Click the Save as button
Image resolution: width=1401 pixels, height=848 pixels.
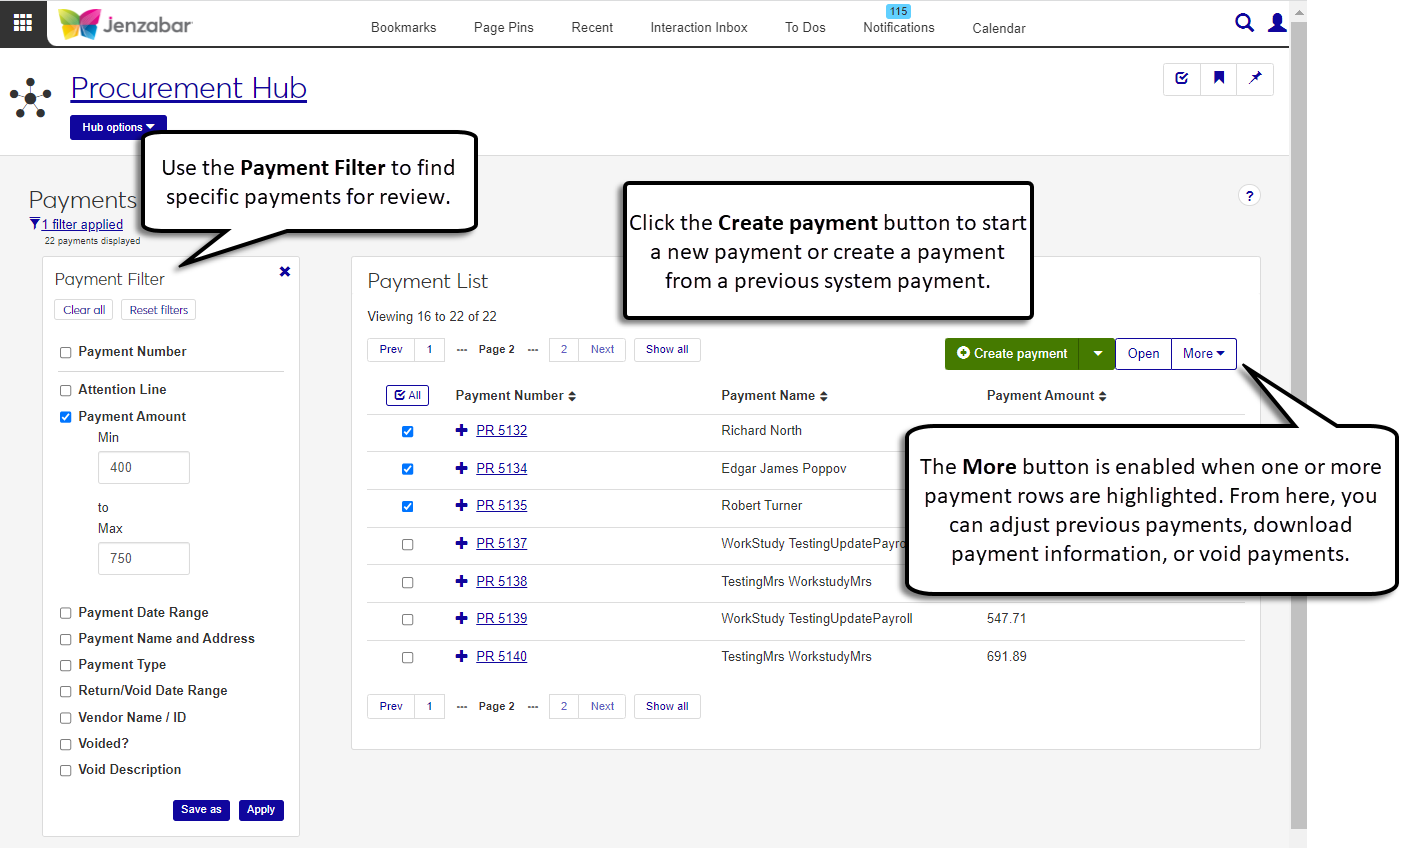pyautogui.click(x=201, y=810)
